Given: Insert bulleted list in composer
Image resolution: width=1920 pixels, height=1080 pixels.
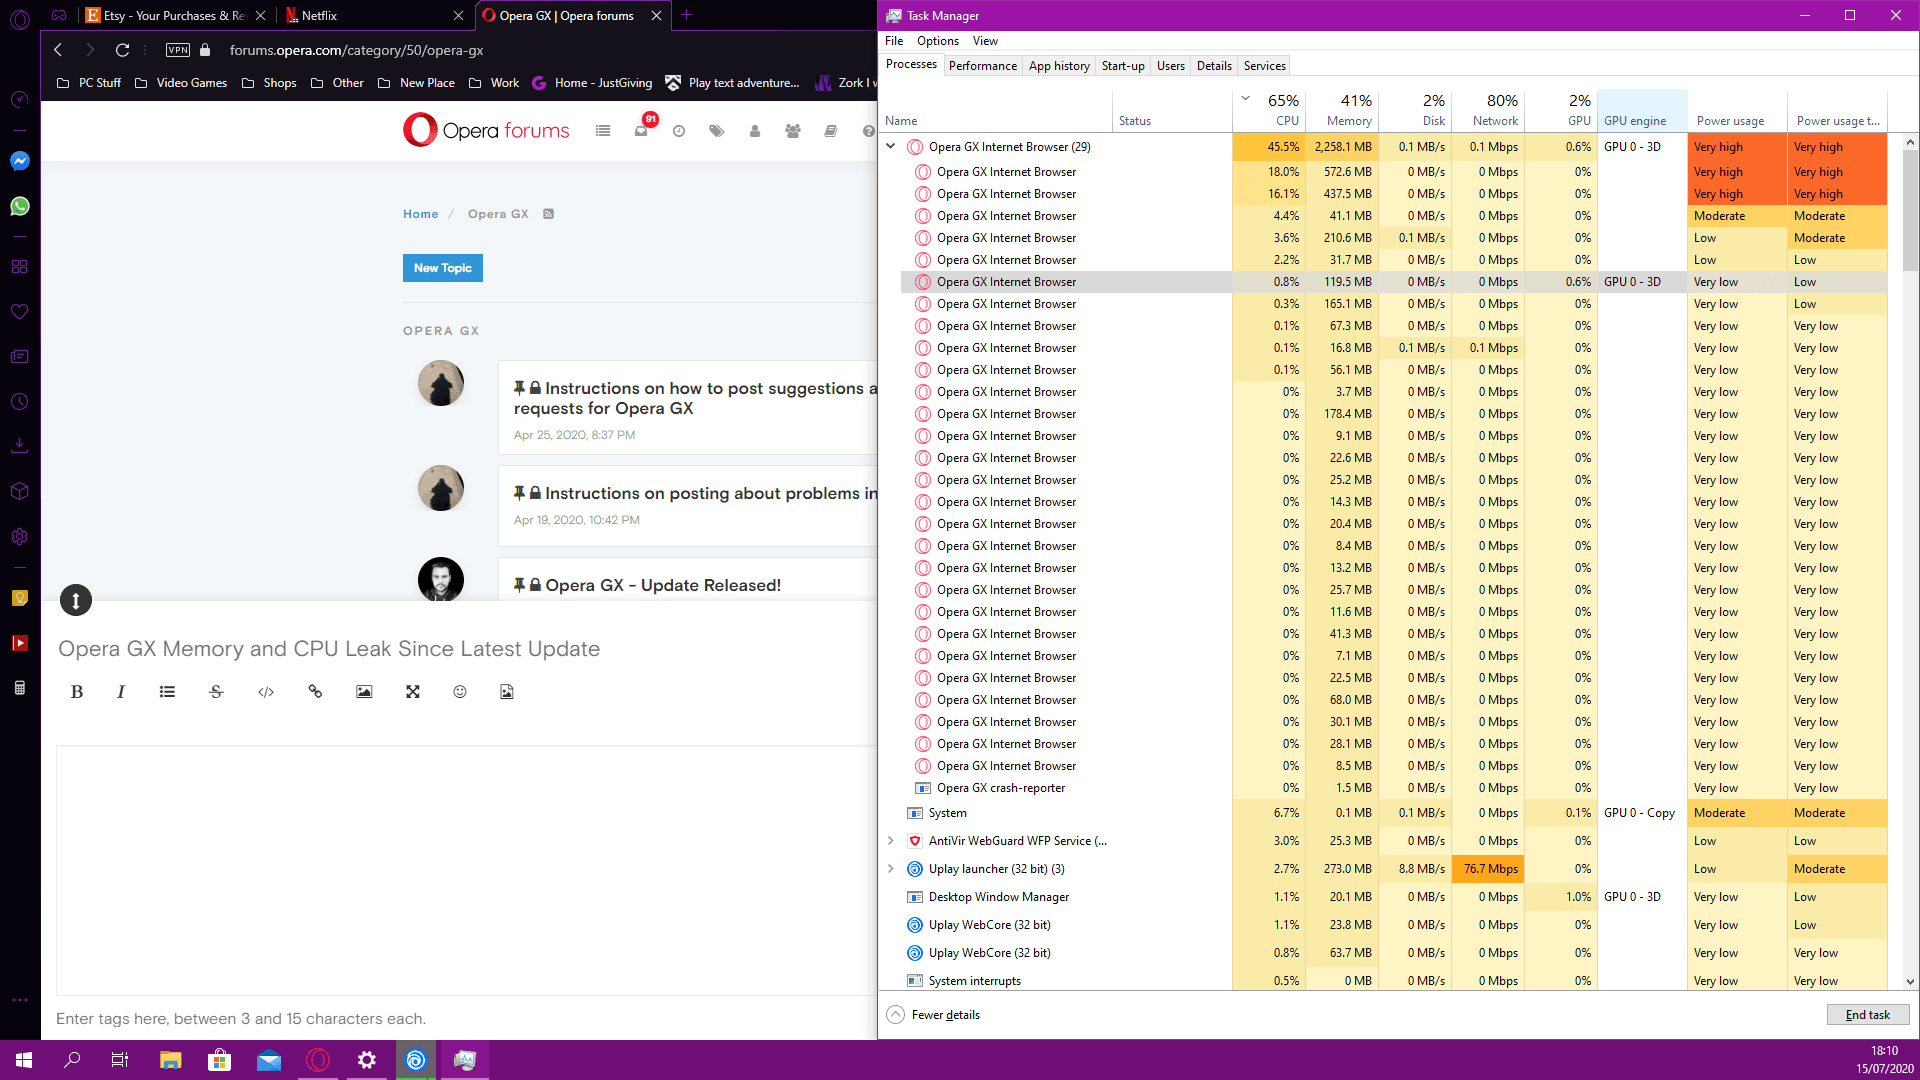Looking at the screenshot, I should click(167, 692).
